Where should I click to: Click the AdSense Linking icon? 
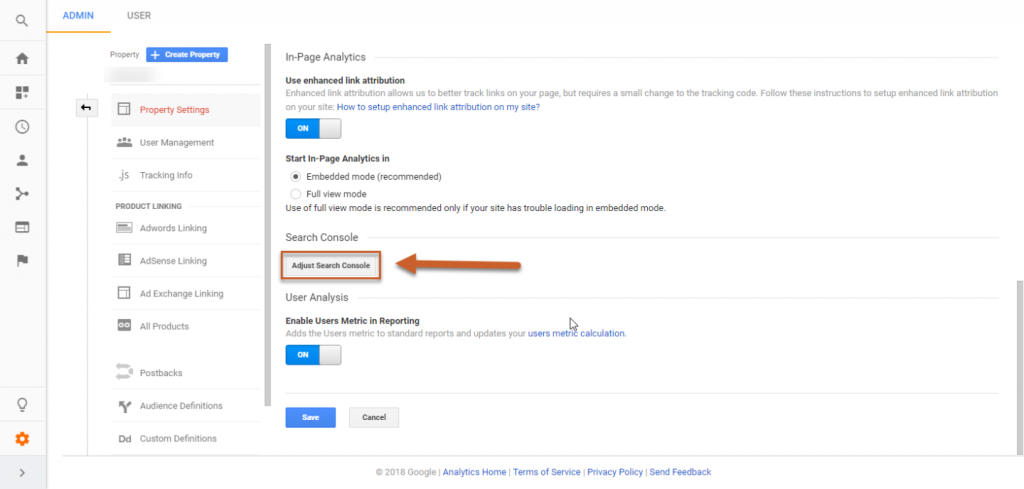[x=124, y=260]
